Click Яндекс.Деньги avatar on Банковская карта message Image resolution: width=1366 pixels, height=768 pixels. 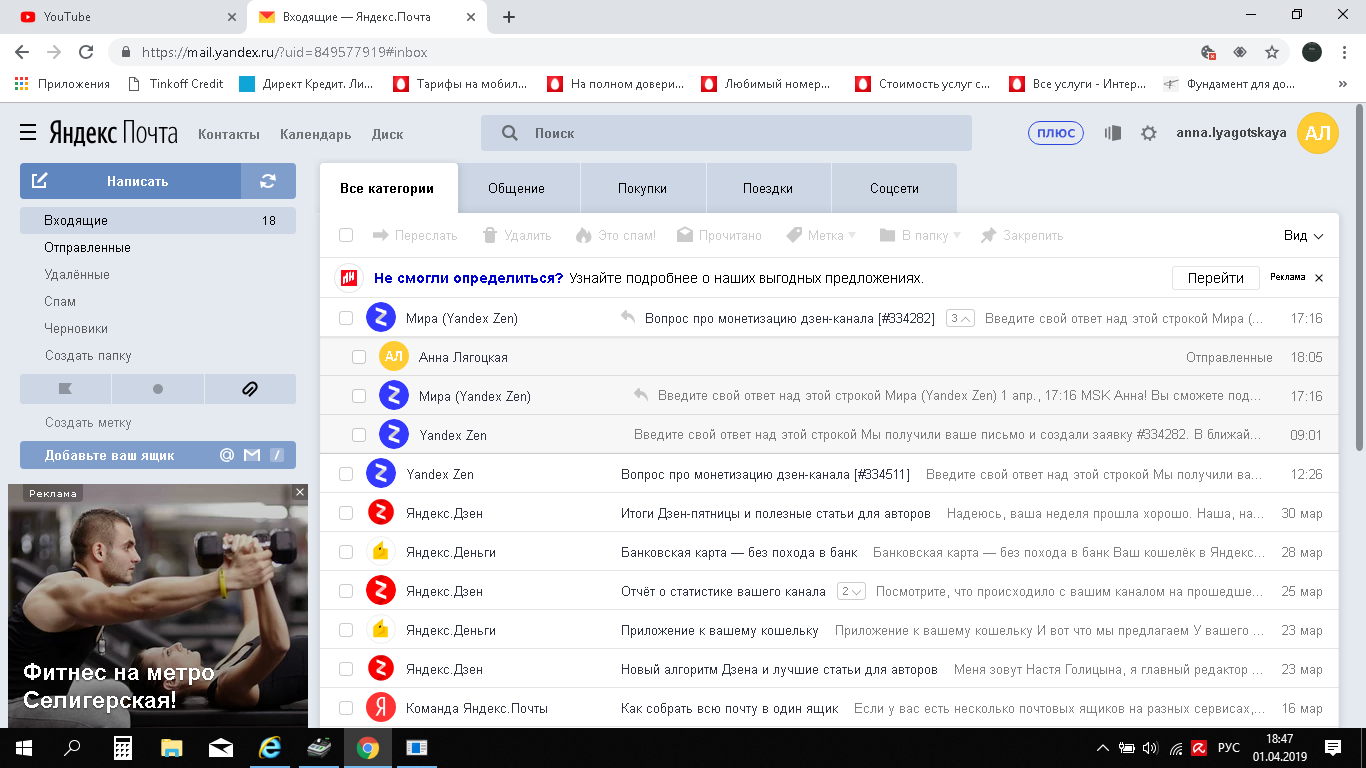coord(379,552)
